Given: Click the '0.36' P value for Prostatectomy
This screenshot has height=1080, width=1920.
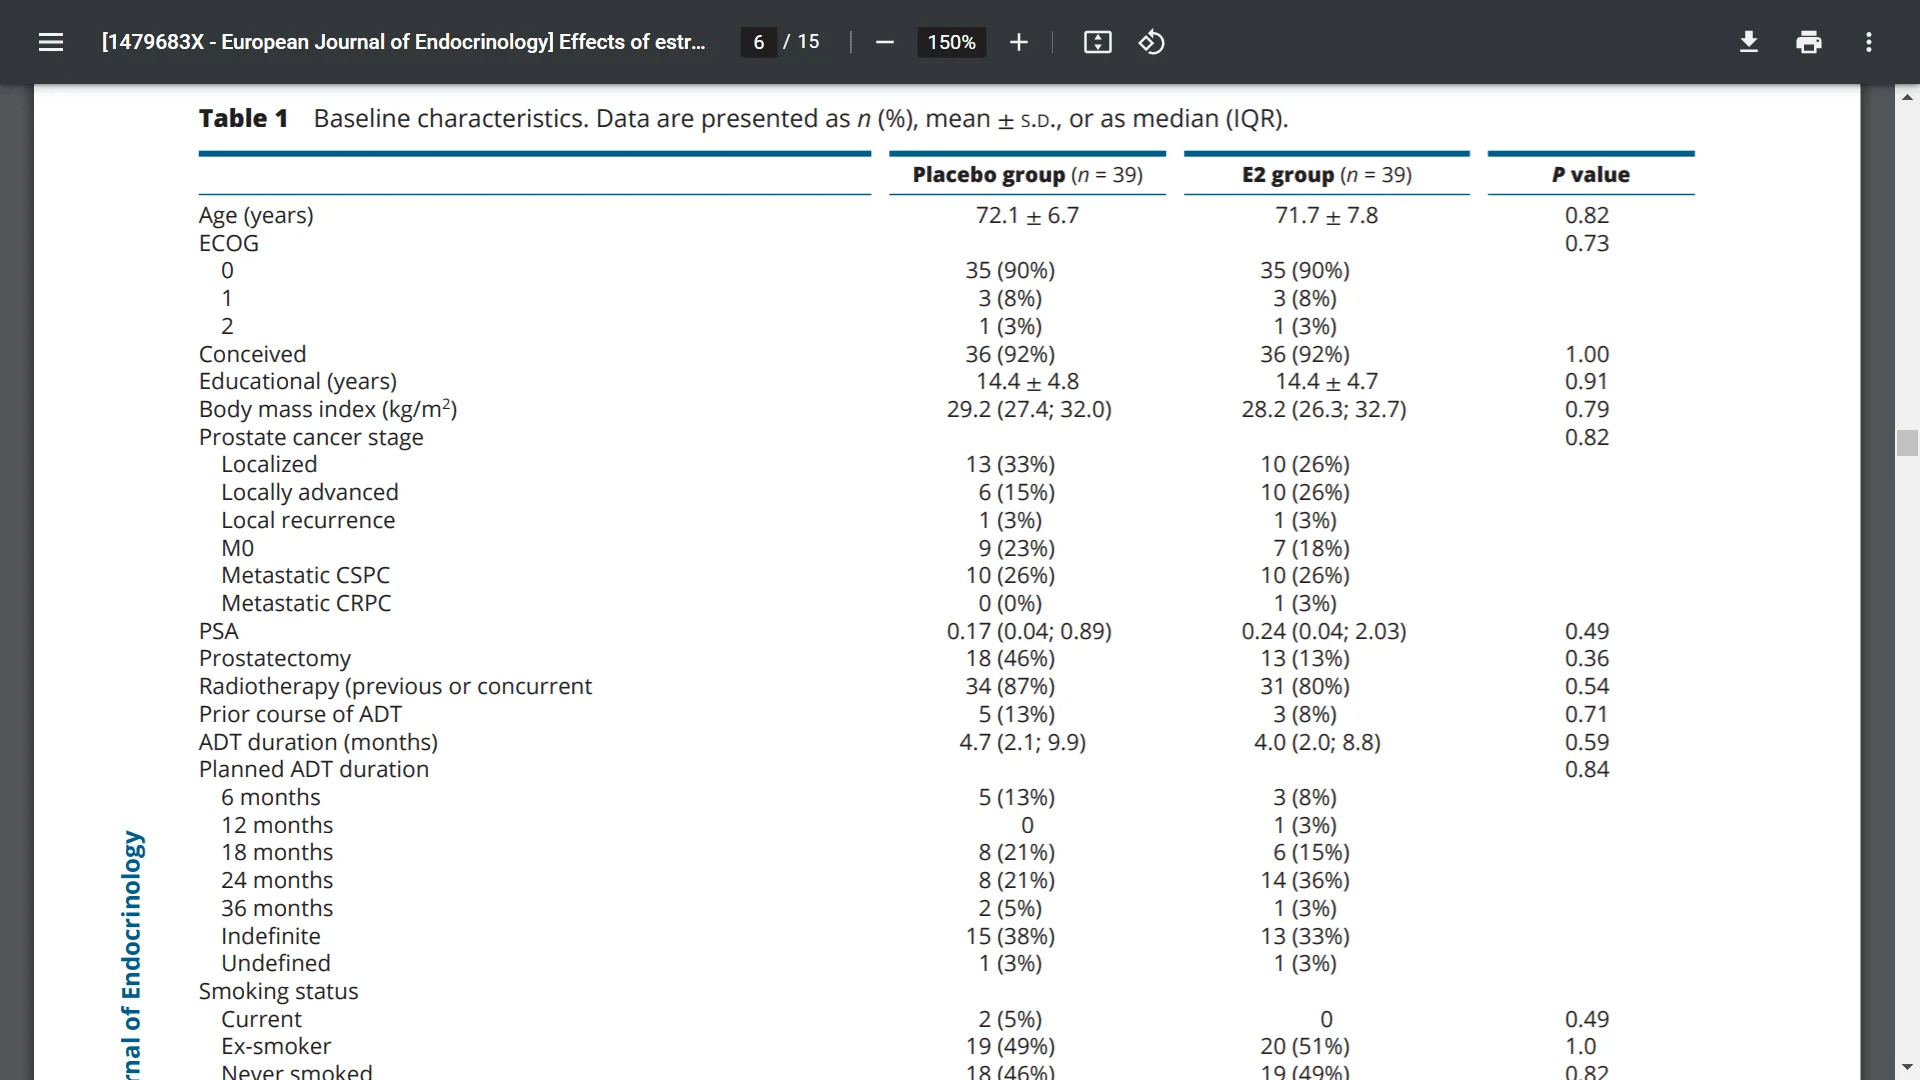Looking at the screenshot, I should pyautogui.click(x=1587, y=658).
